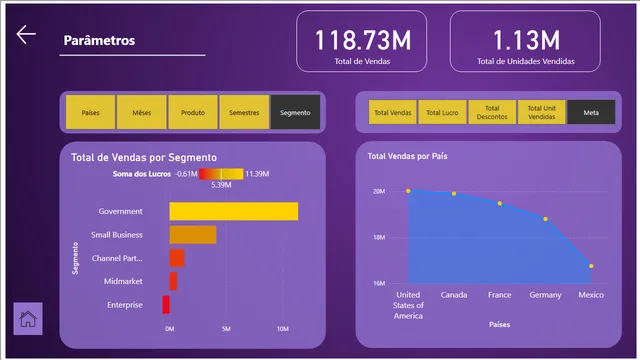
Task: Open the home page icon
Action: coord(28,319)
